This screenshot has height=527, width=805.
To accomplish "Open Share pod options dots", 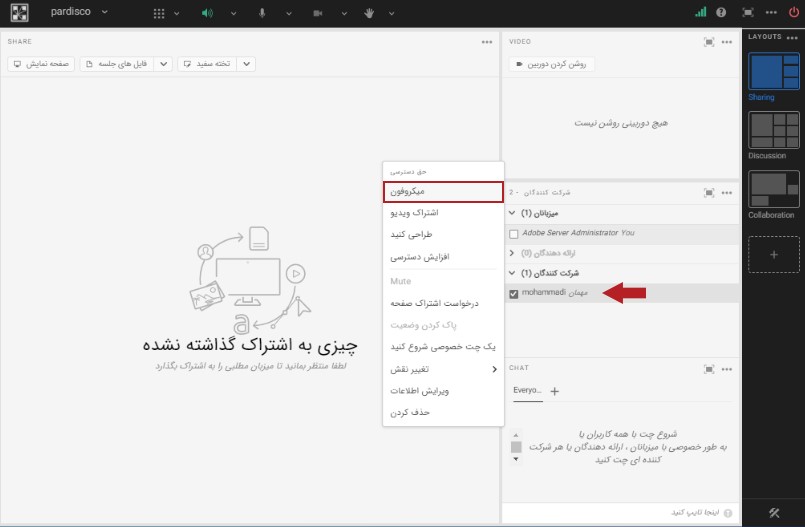I will point(487,42).
